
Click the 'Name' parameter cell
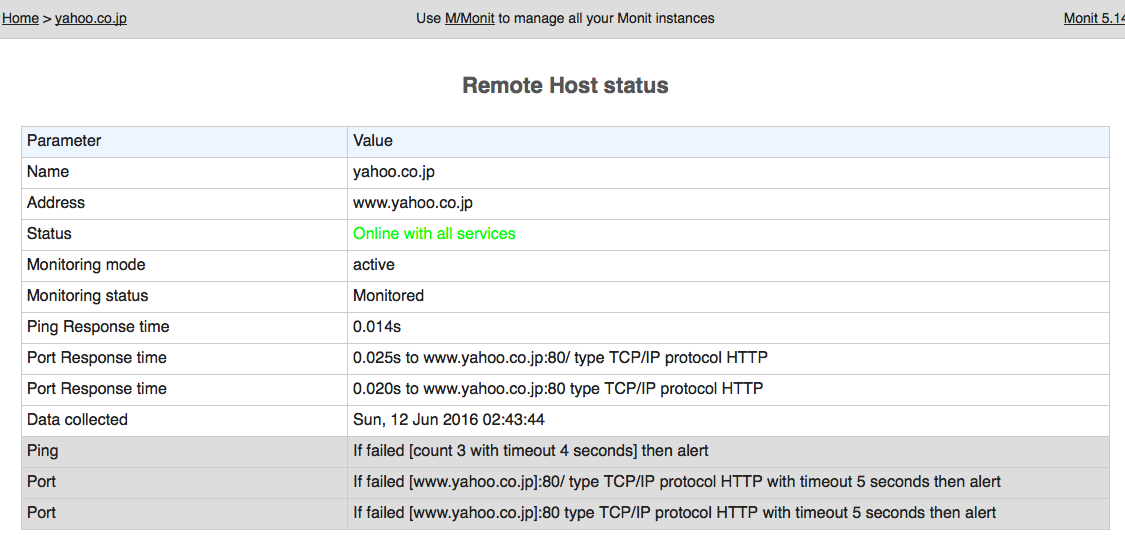click(x=184, y=172)
